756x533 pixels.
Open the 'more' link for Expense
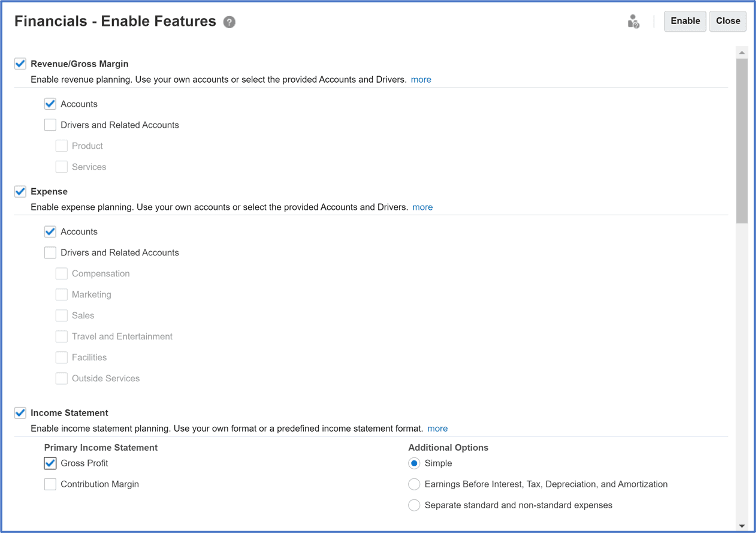(423, 207)
